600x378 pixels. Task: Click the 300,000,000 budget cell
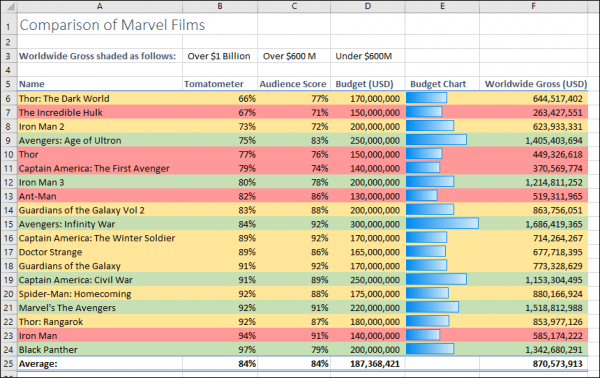tap(368, 224)
